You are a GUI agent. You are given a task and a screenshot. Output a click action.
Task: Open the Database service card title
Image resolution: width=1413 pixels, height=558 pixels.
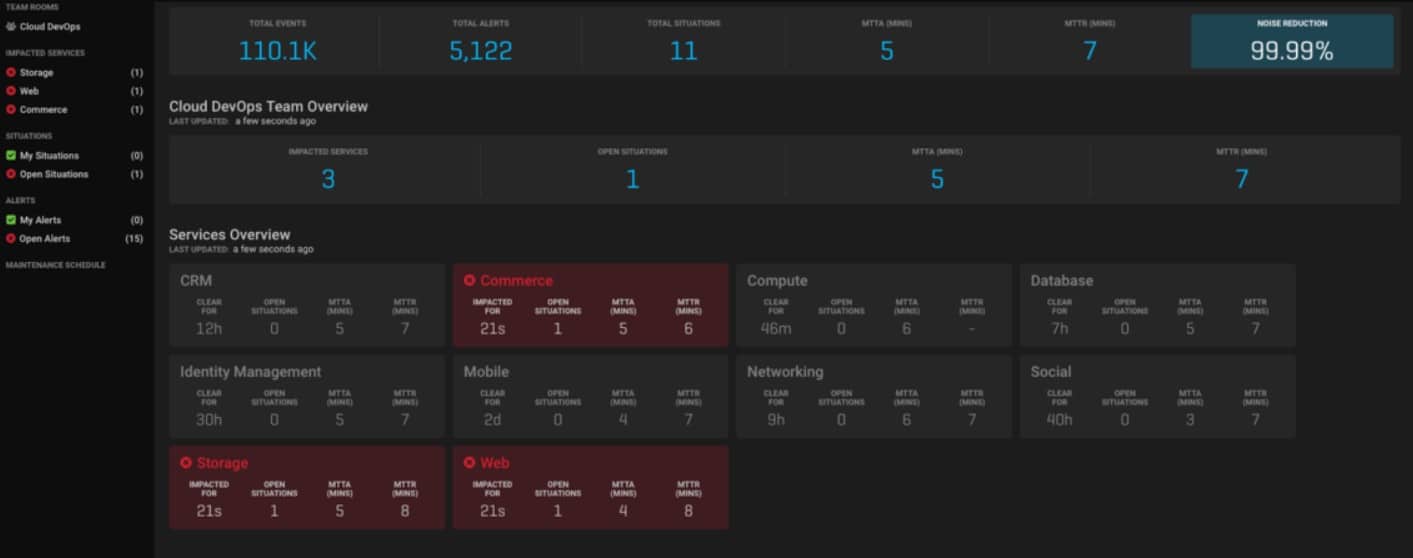[1062, 281]
